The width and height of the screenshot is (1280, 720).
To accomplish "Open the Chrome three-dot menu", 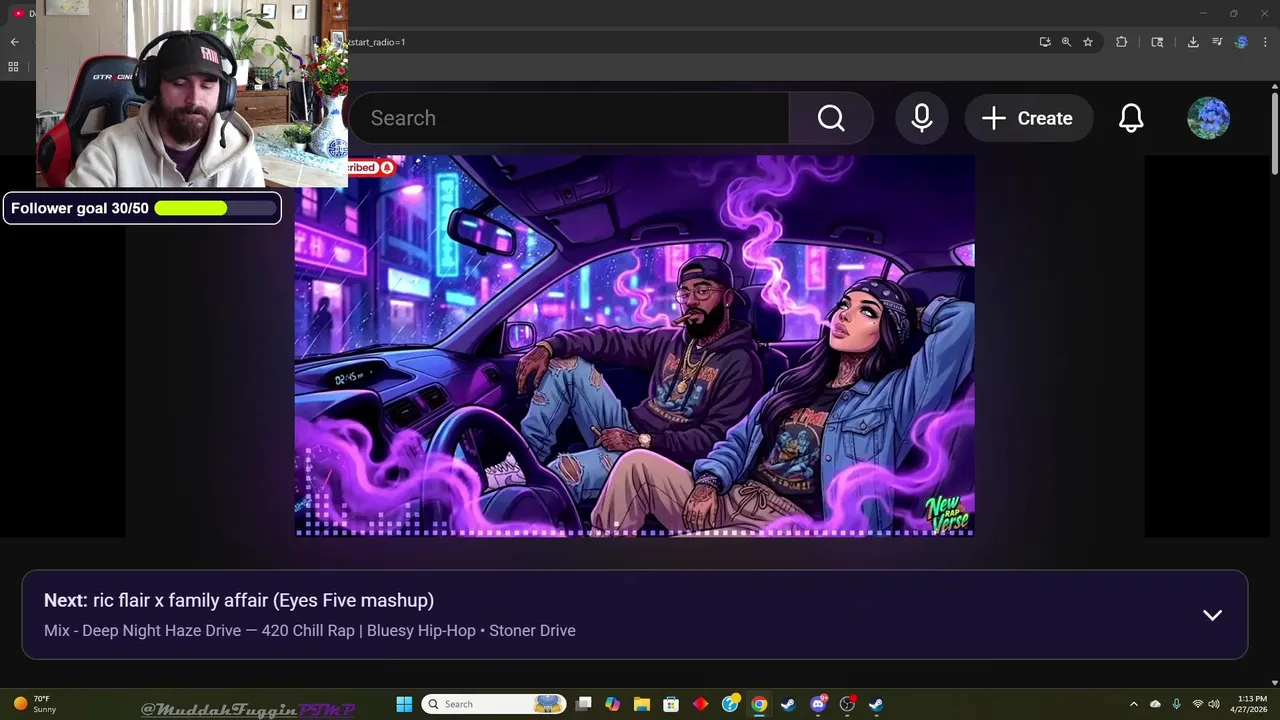I will pyautogui.click(x=1264, y=42).
